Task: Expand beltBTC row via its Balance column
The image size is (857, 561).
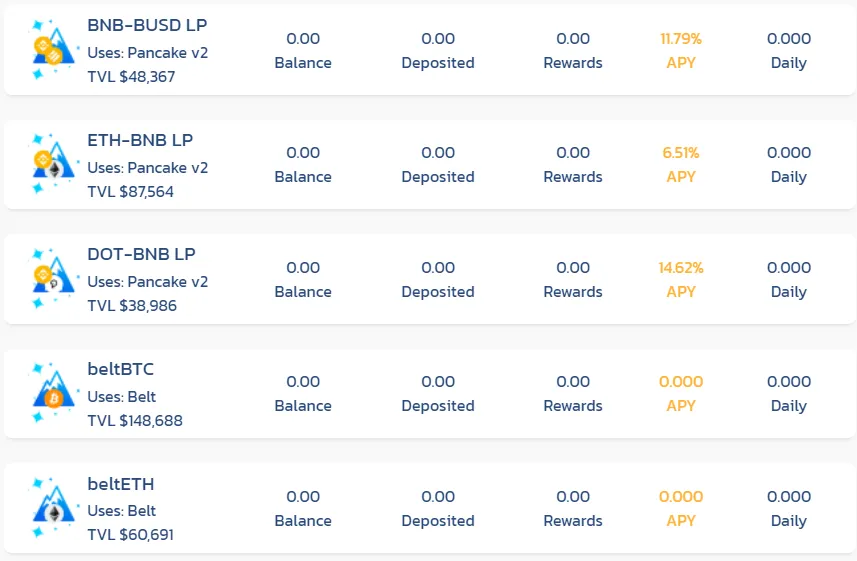Action: (x=303, y=394)
